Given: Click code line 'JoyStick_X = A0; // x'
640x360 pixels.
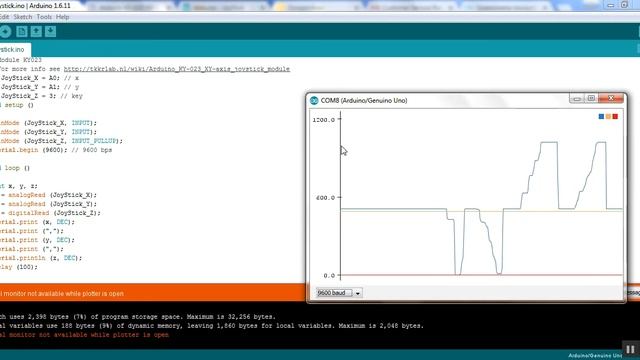Looking at the screenshot, I should pos(40,78).
